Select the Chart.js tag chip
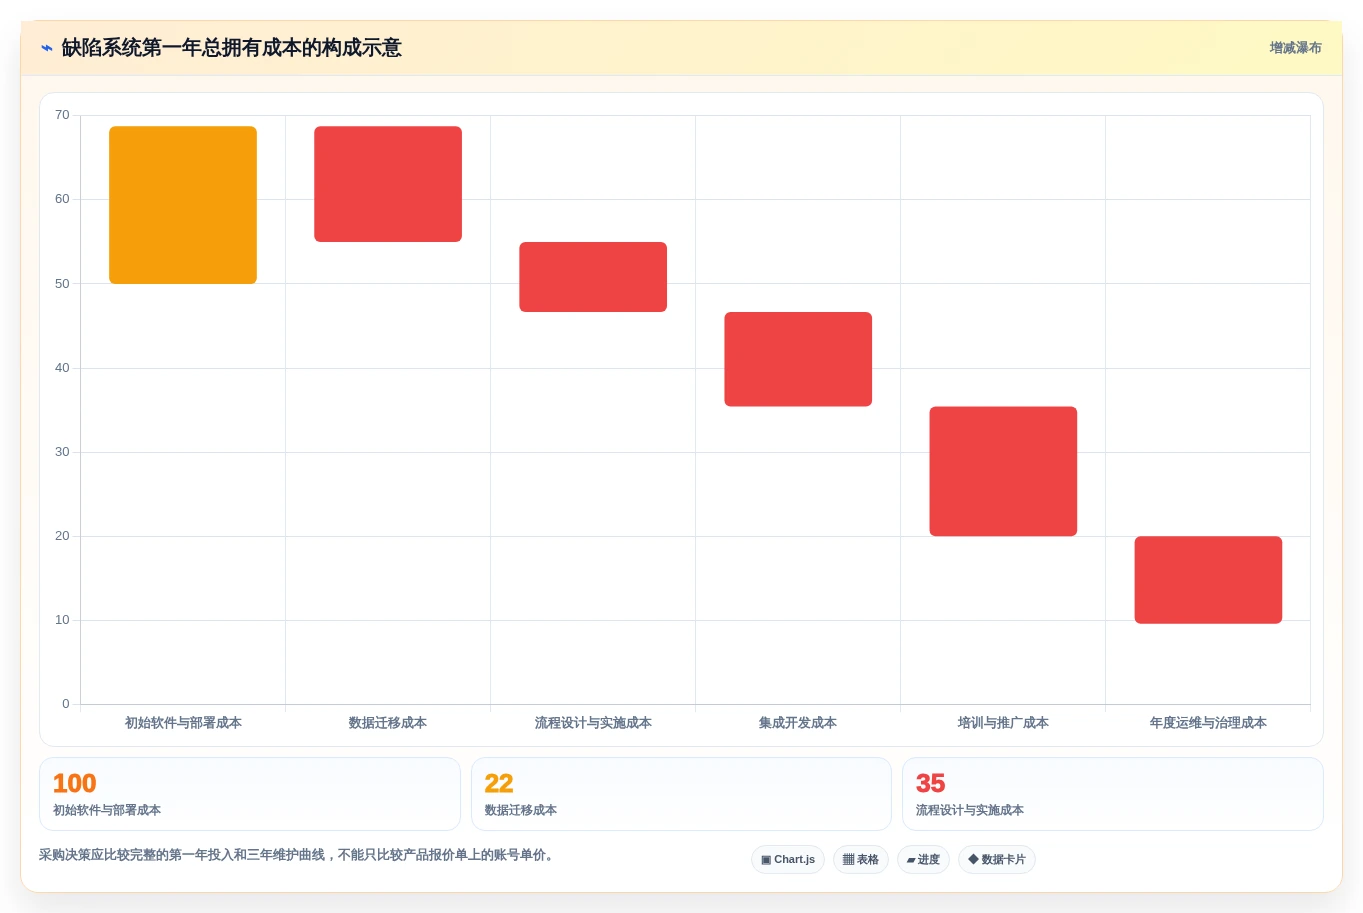 coord(788,860)
